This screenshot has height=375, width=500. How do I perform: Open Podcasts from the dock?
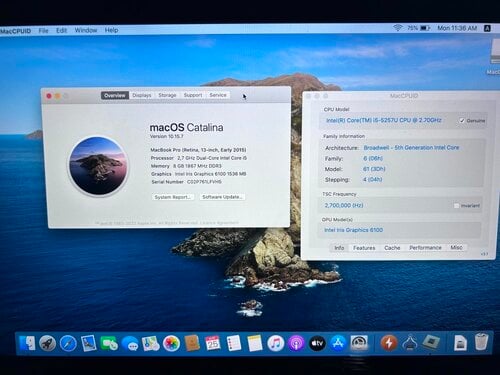click(296, 343)
